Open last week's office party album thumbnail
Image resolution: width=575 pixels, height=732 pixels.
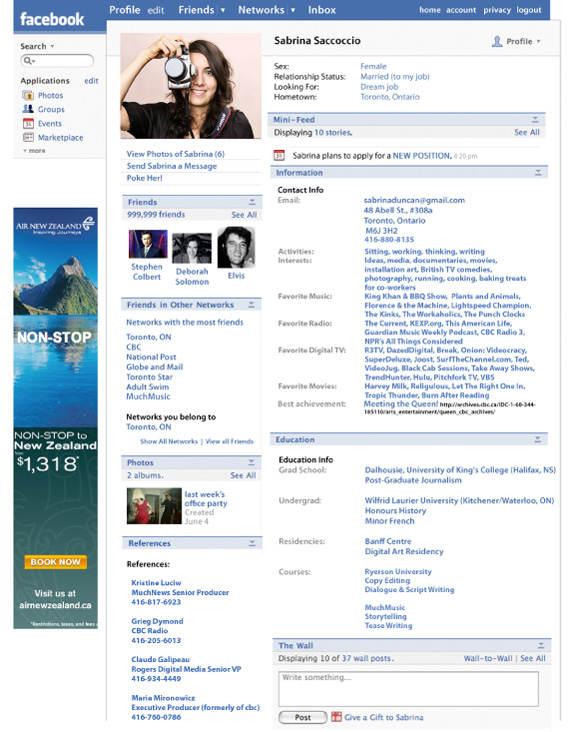154,506
